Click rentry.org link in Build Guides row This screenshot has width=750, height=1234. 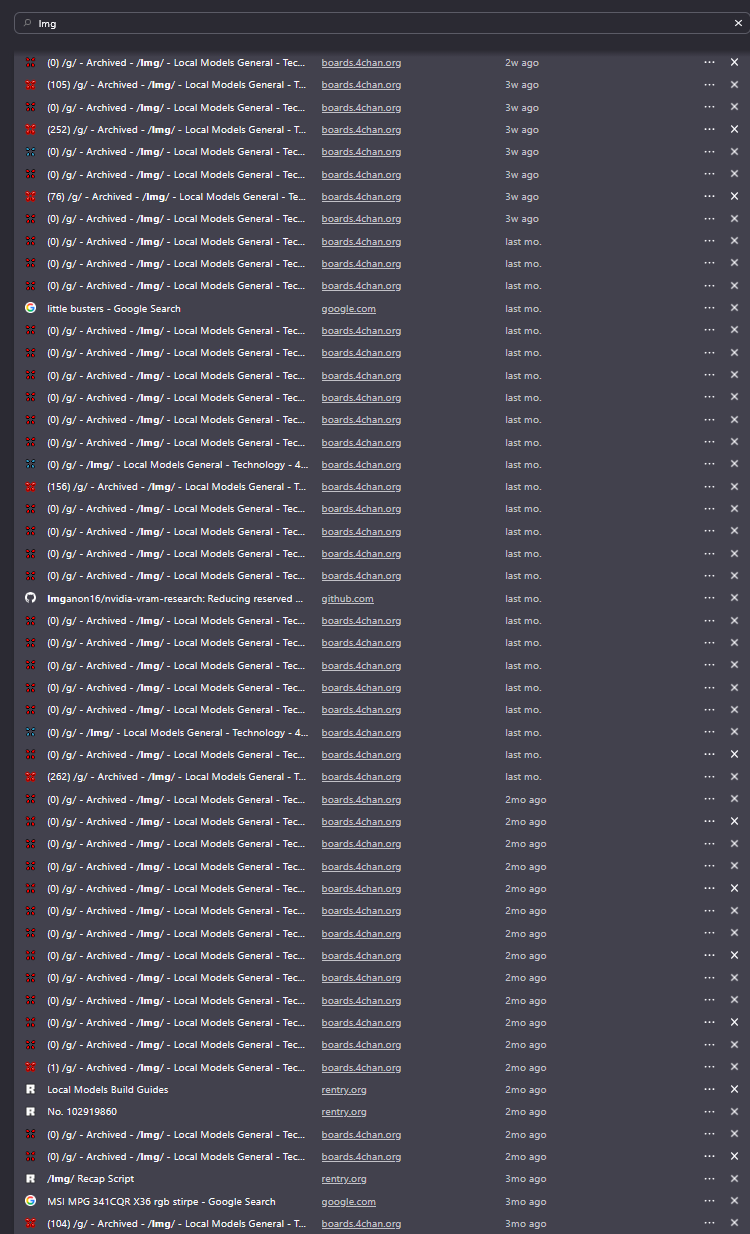pos(344,1090)
